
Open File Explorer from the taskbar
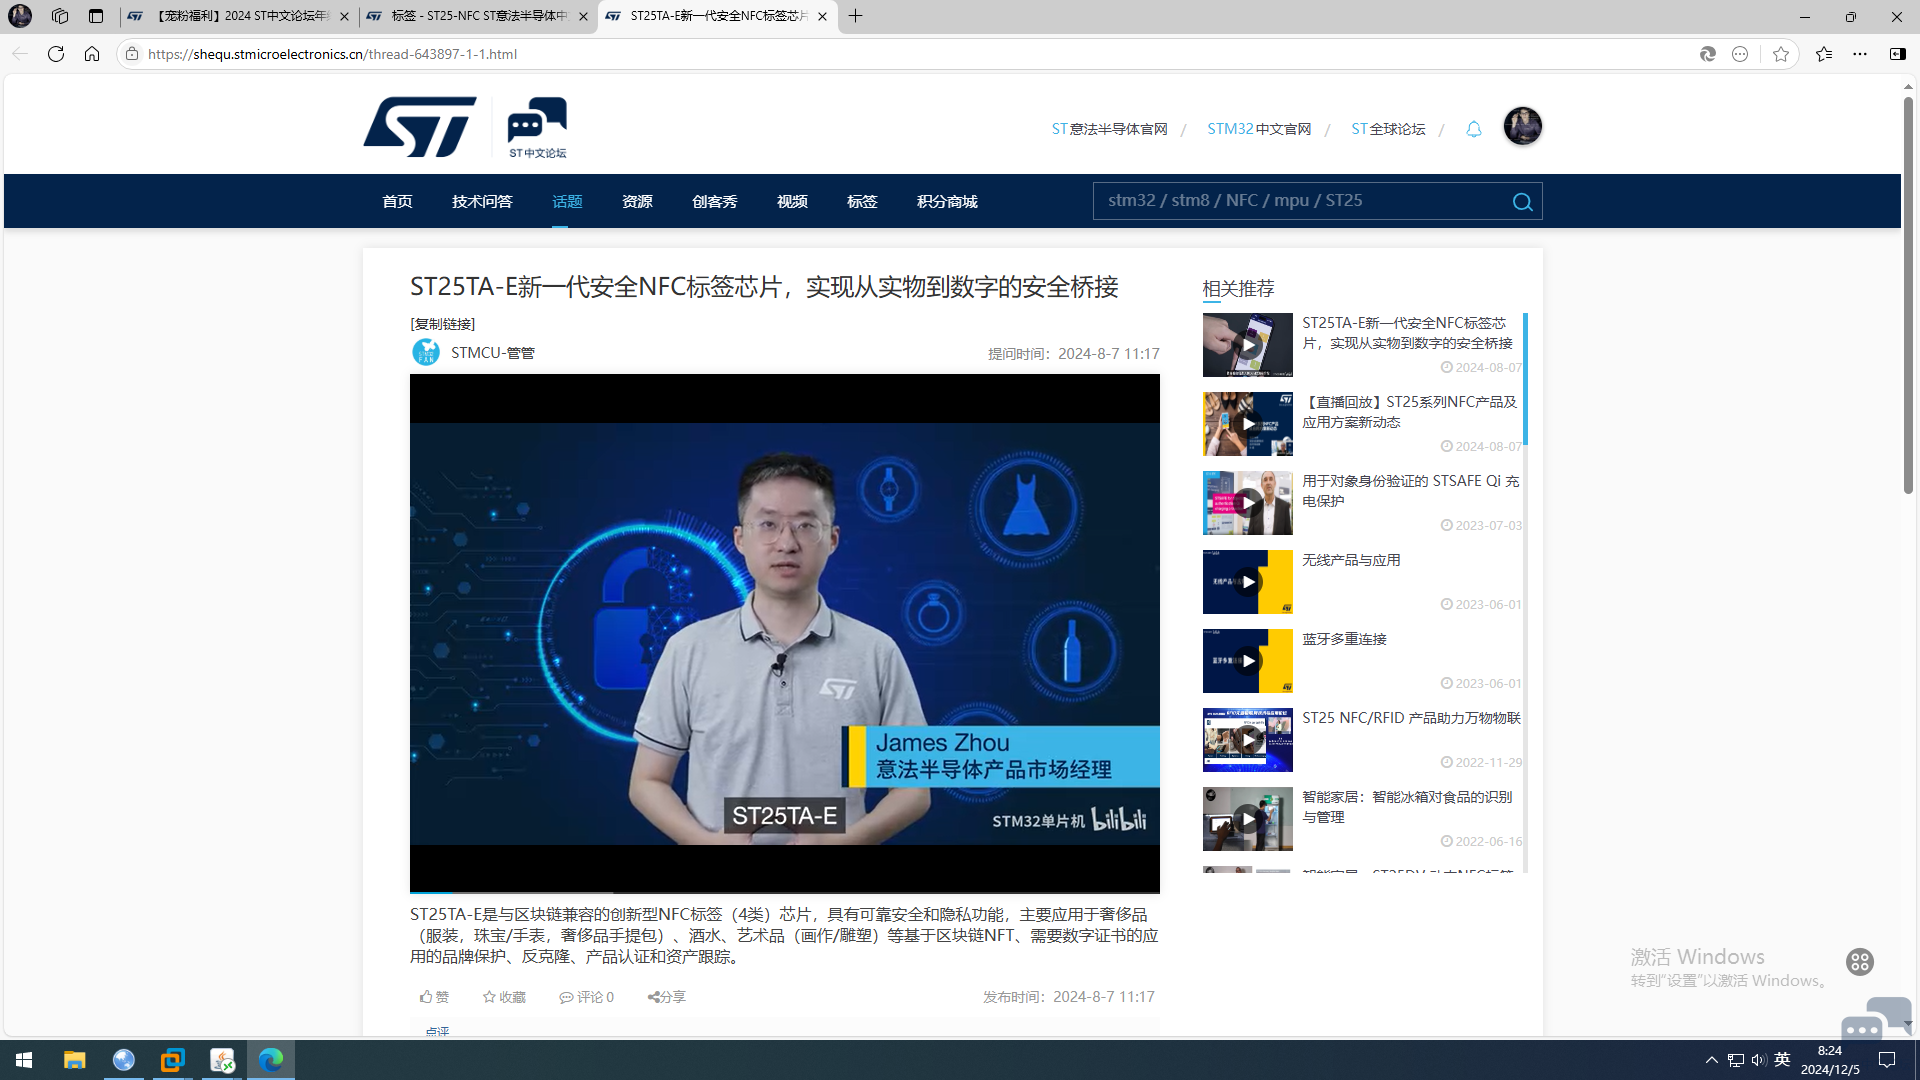[x=74, y=1060]
